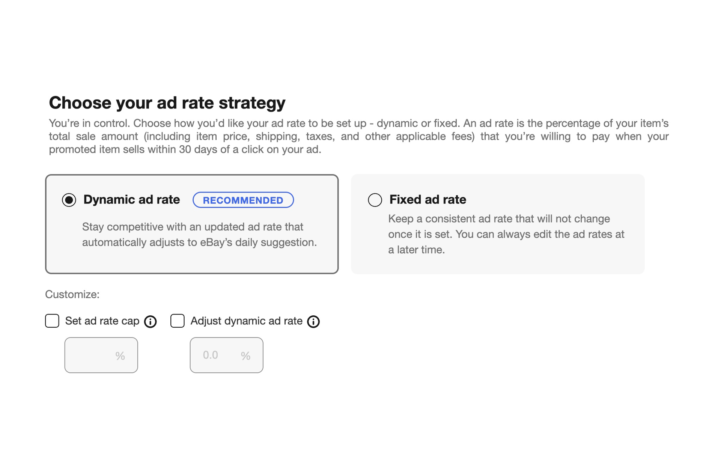
Task: Select the Fixed ad rate radio button
Action: pos(375,200)
